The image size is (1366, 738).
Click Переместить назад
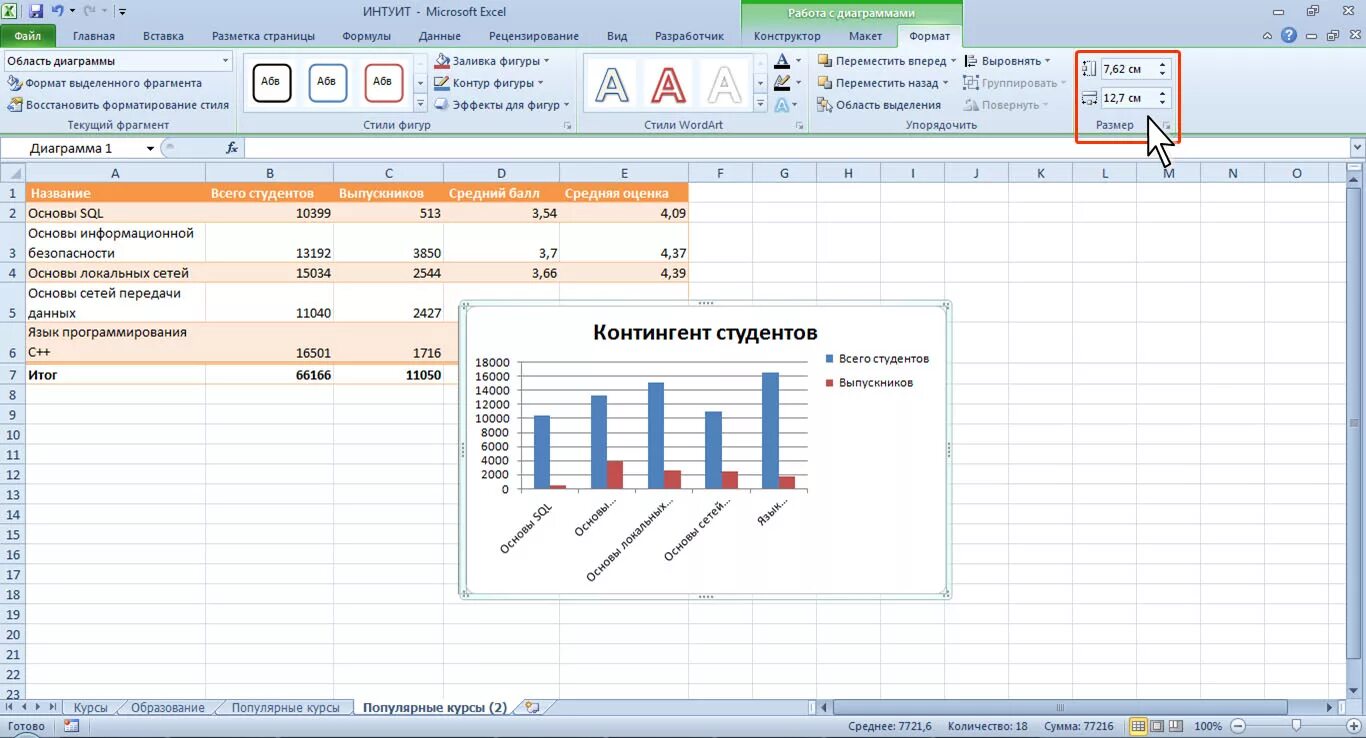(883, 83)
